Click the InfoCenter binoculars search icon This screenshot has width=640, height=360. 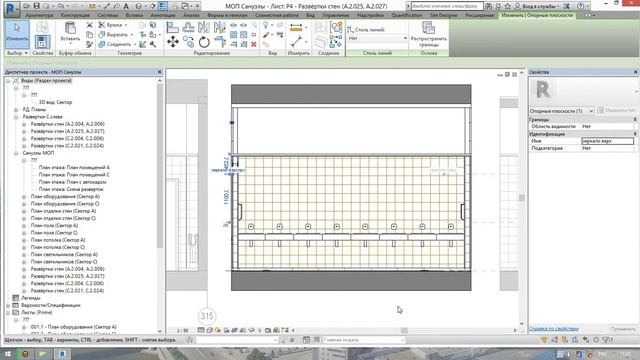click(x=489, y=6)
